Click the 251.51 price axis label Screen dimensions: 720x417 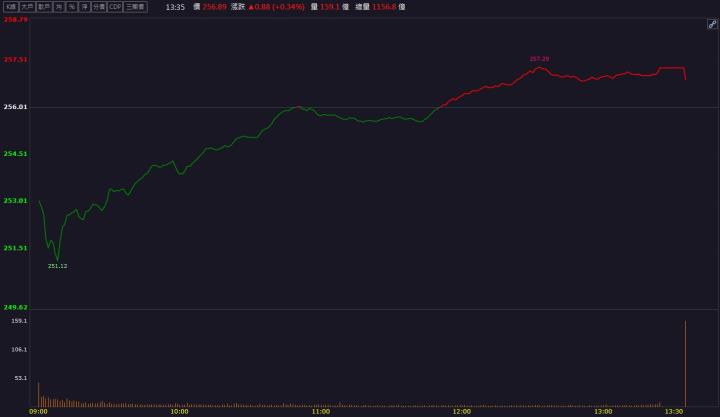click(16, 248)
